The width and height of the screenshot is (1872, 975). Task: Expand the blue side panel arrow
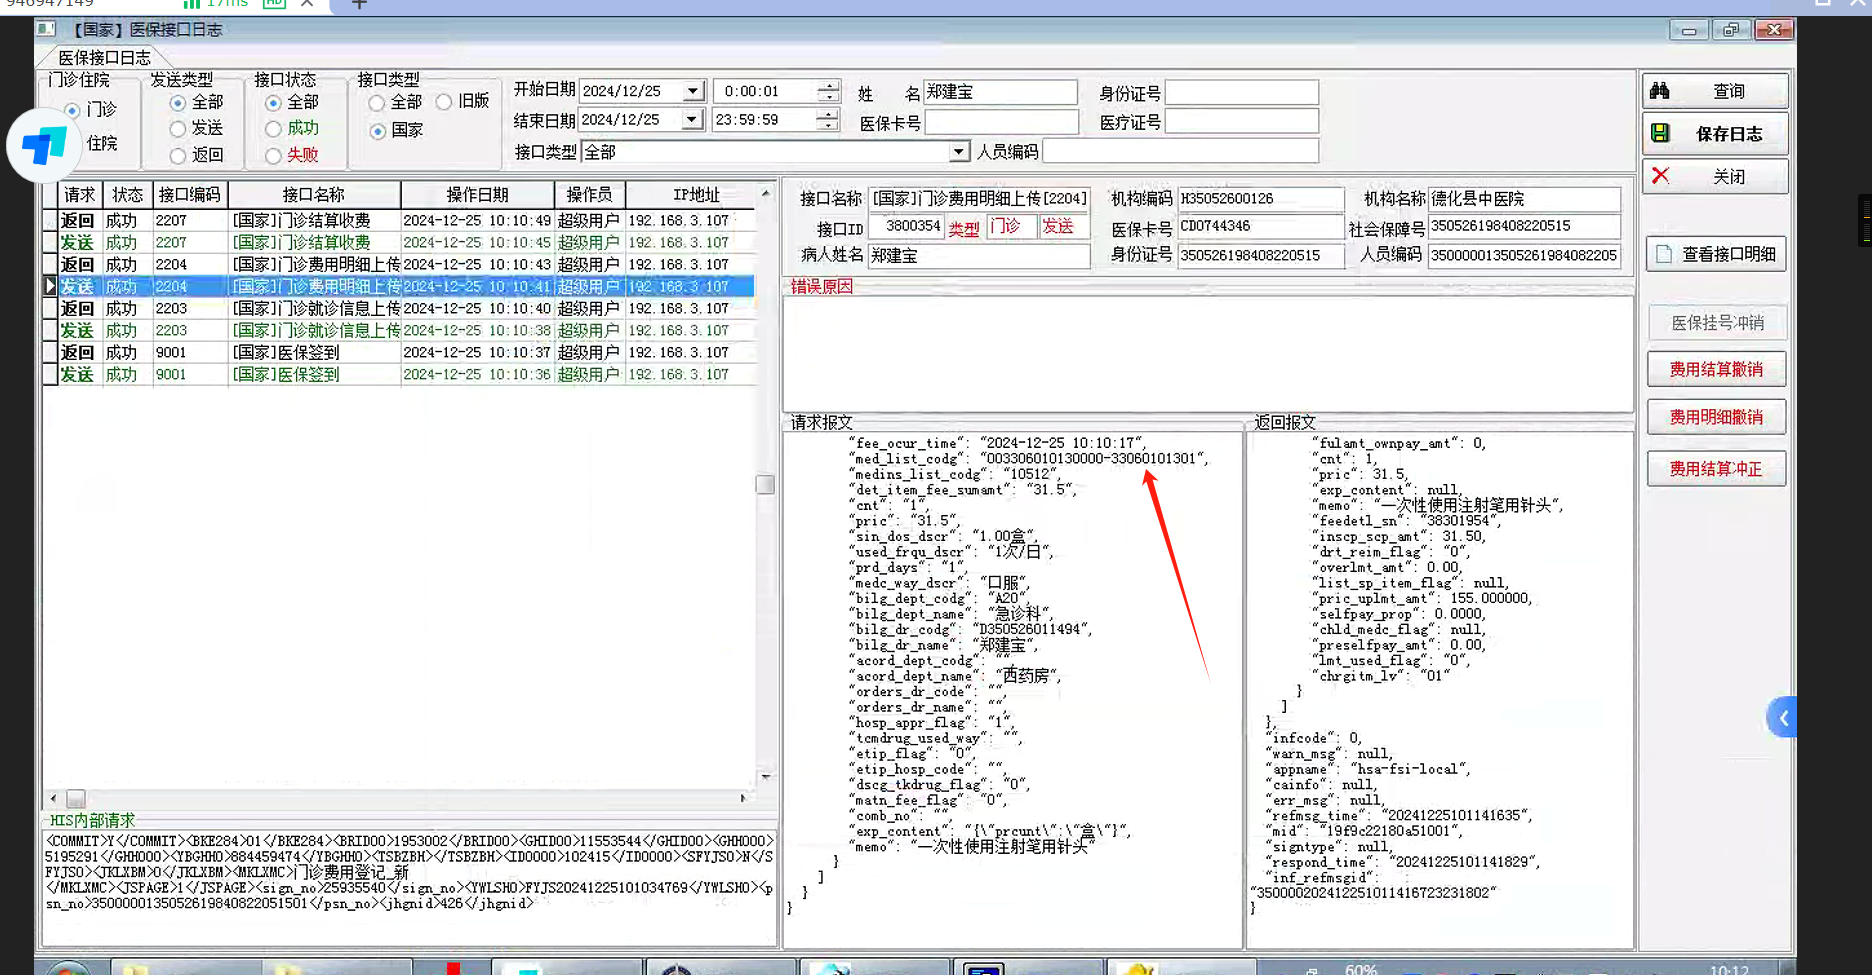point(1782,718)
